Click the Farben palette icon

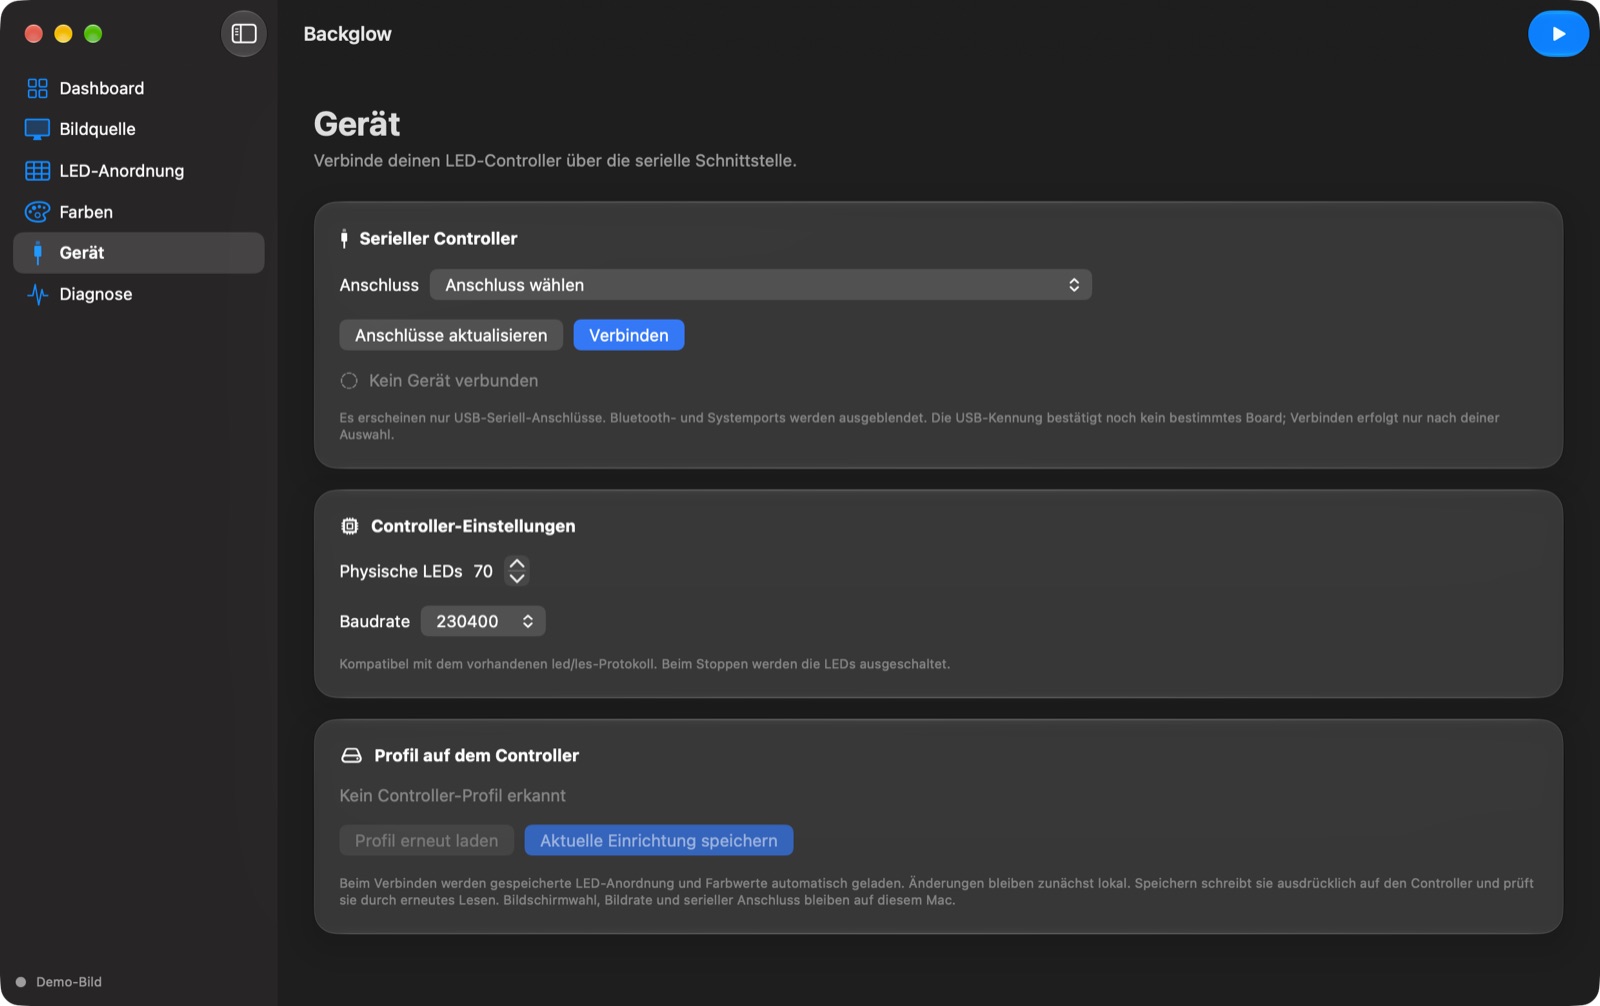point(37,212)
